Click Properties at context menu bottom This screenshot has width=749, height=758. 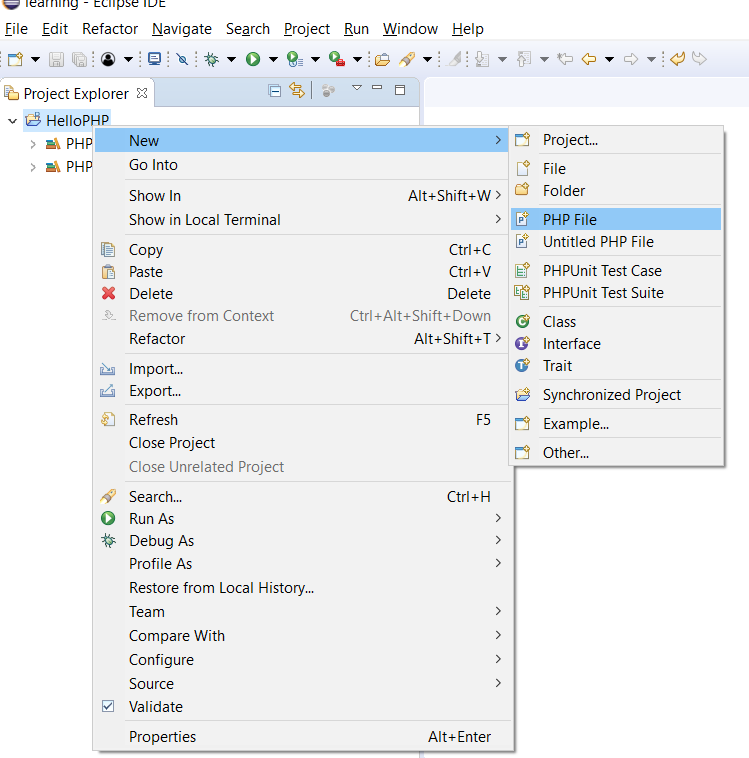(x=301, y=737)
